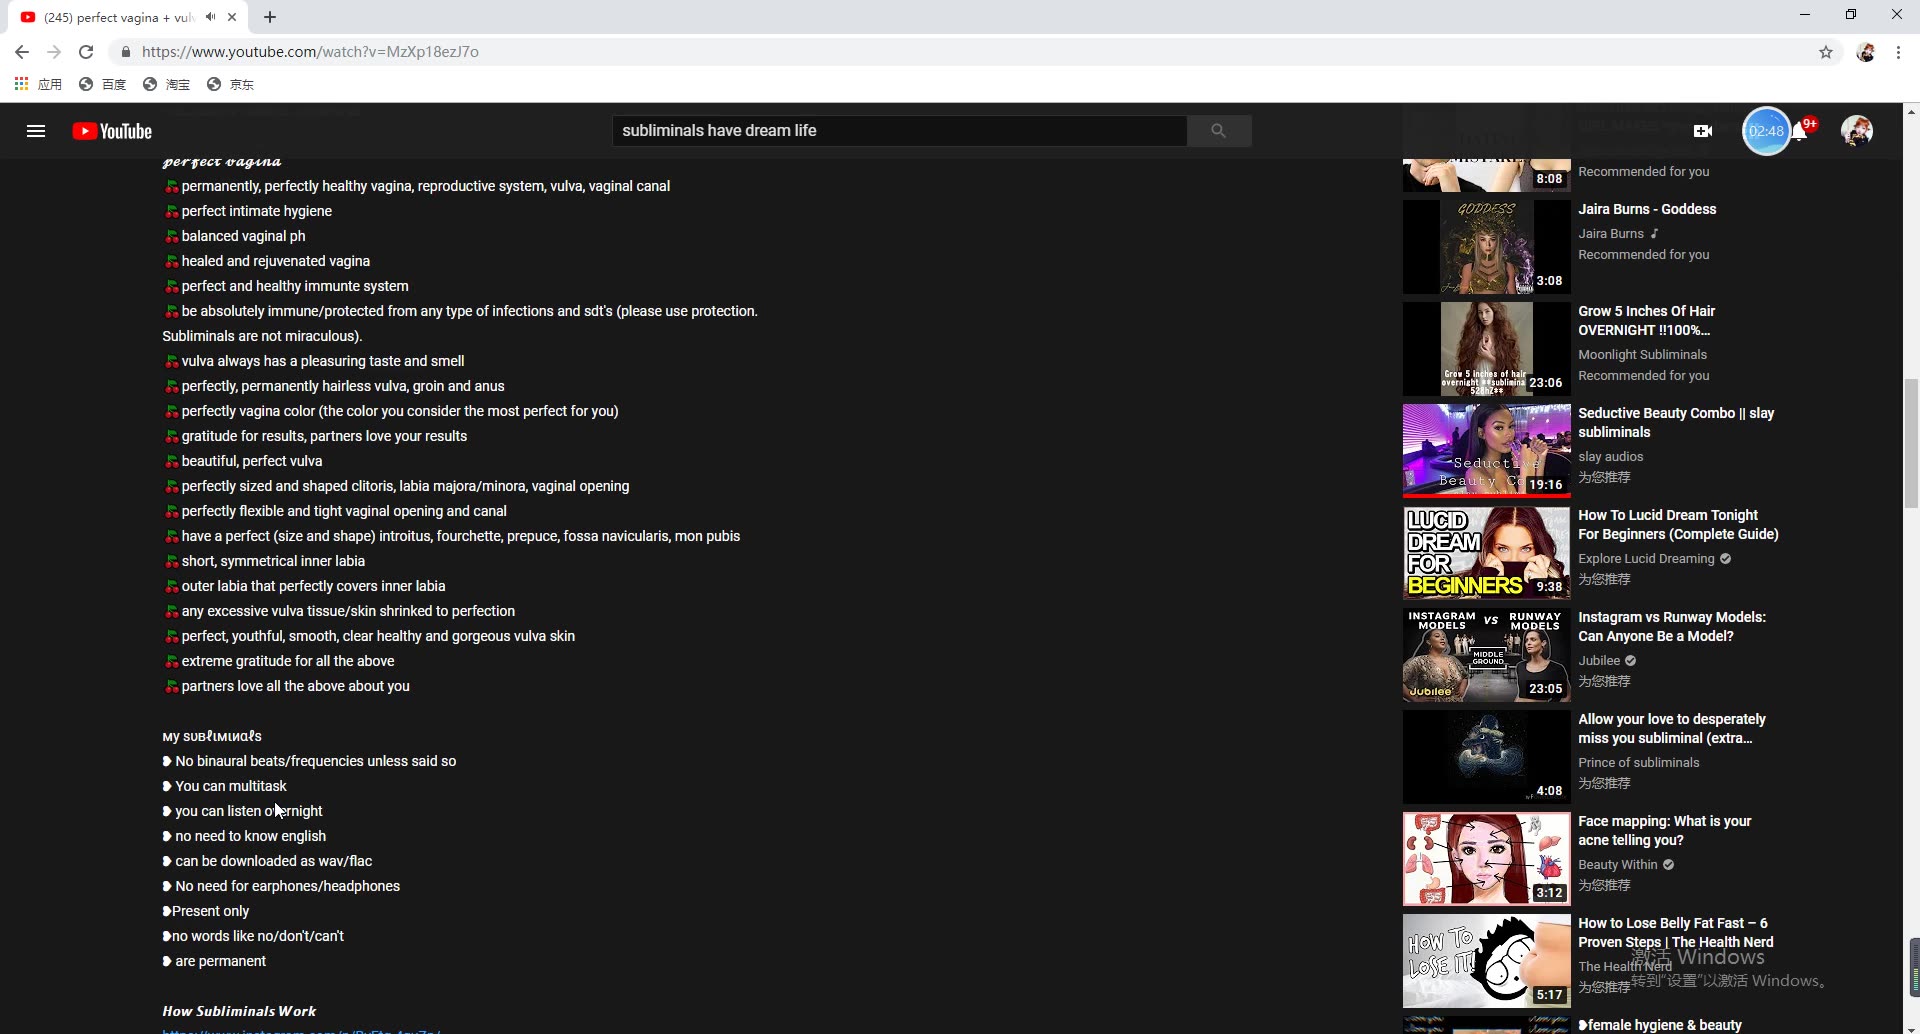This screenshot has height=1034, width=1920.
Task: Open notifications bell with 9+ badge
Action: click(x=1801, y=131)
